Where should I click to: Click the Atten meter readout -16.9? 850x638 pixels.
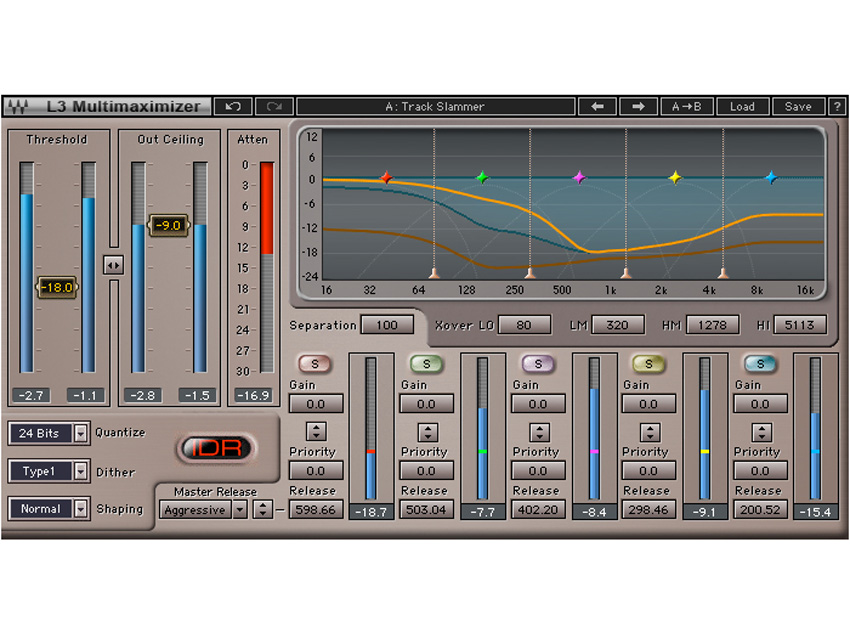tap(253, 396)
